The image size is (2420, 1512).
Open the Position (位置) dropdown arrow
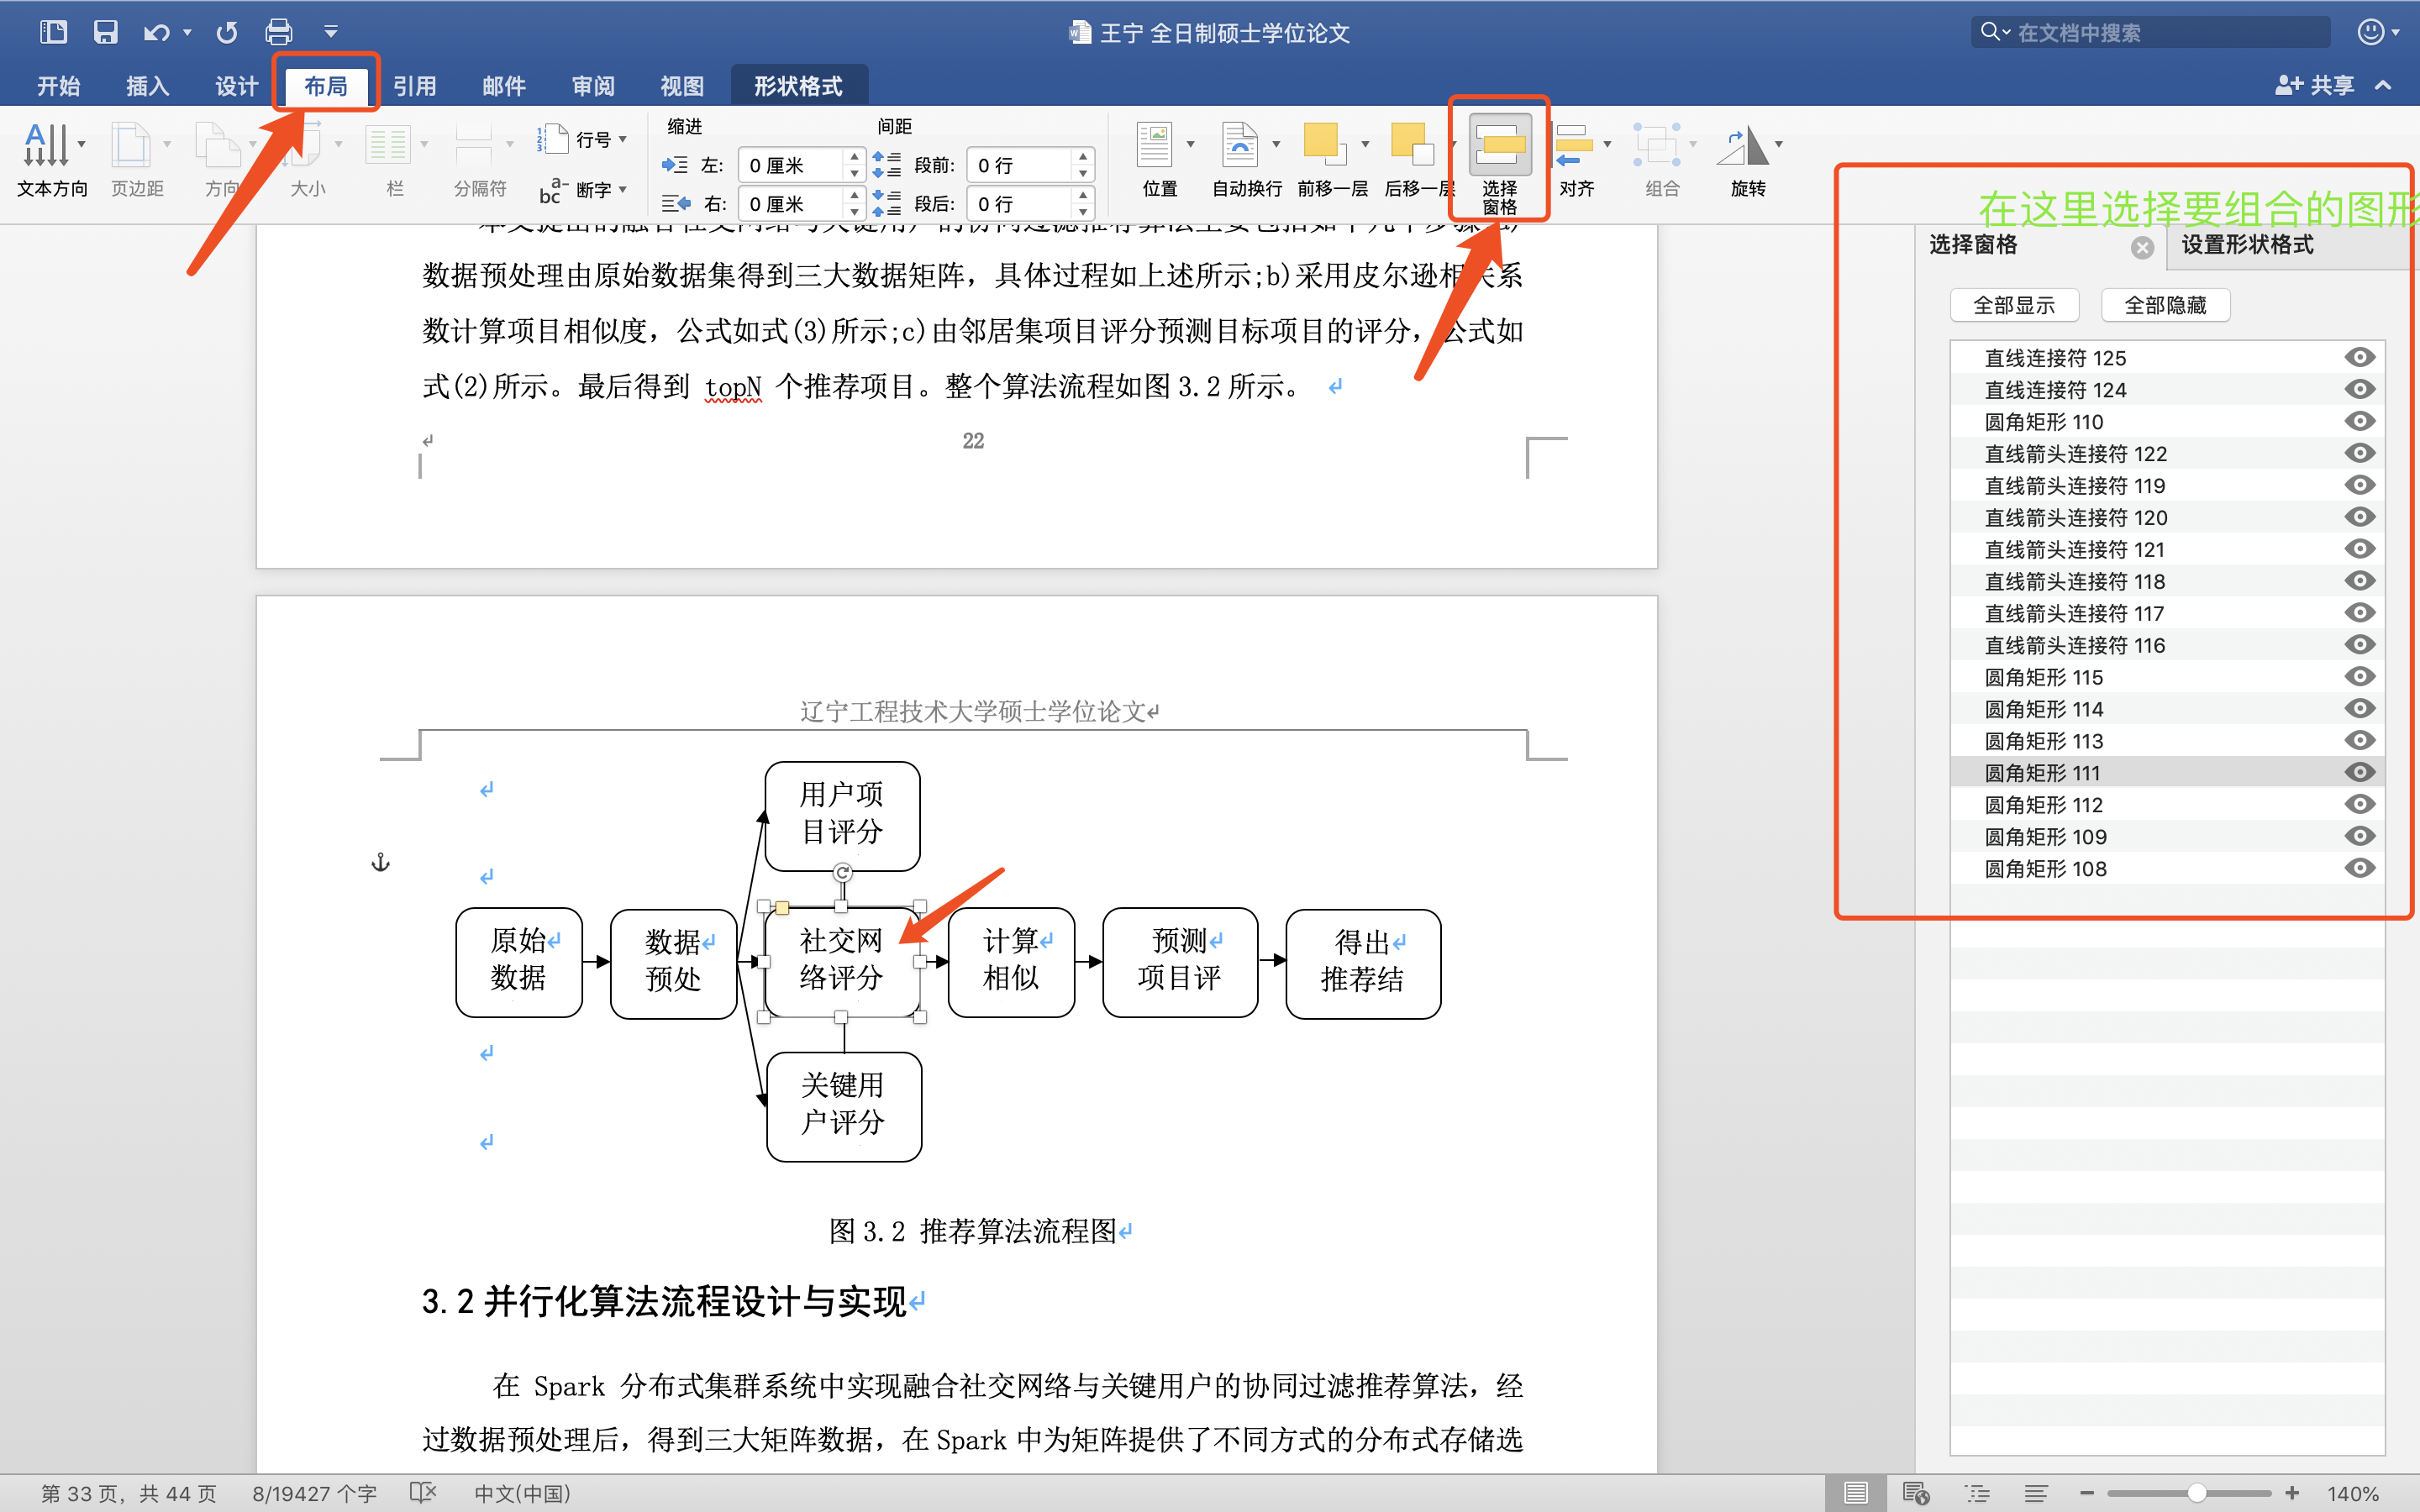[x=1190, y=145]
